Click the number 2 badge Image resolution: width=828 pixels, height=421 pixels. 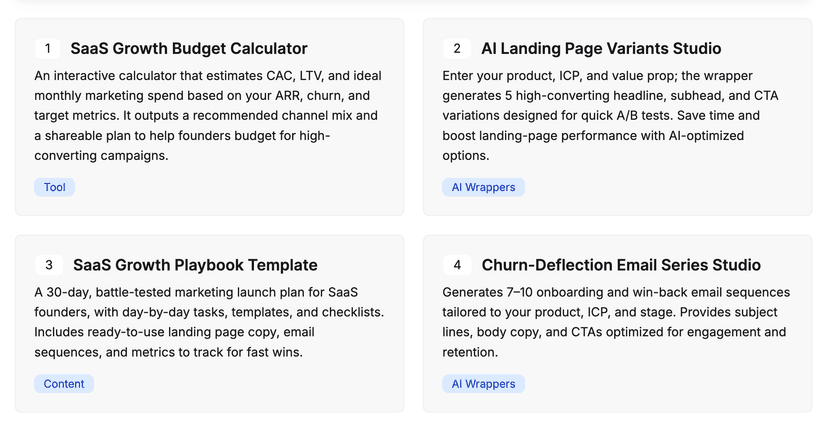pyautogui.click(x=457, y=48)
